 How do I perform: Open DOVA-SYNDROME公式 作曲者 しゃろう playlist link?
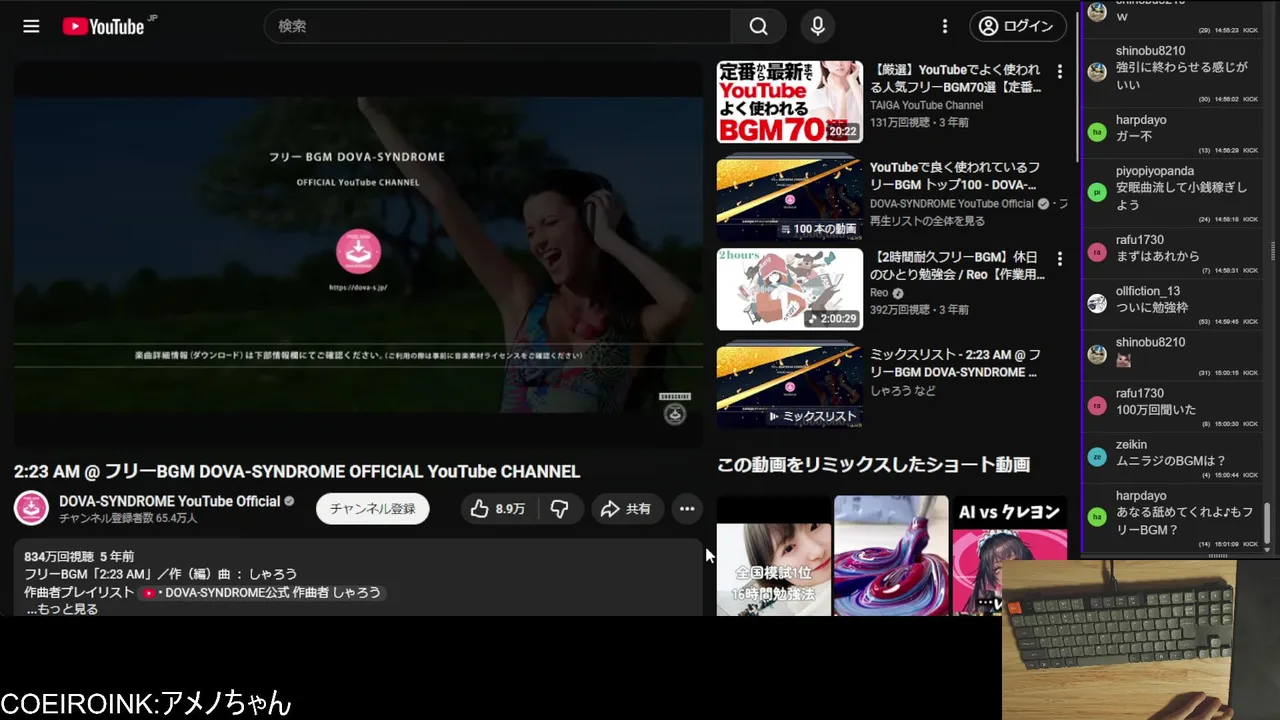262,592
